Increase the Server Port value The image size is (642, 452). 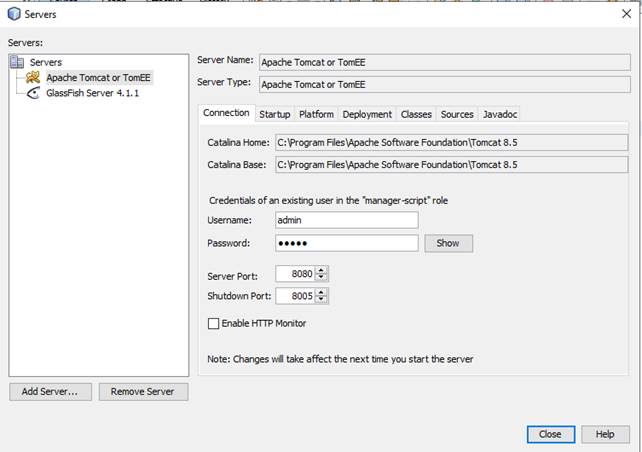click(321, 270)
